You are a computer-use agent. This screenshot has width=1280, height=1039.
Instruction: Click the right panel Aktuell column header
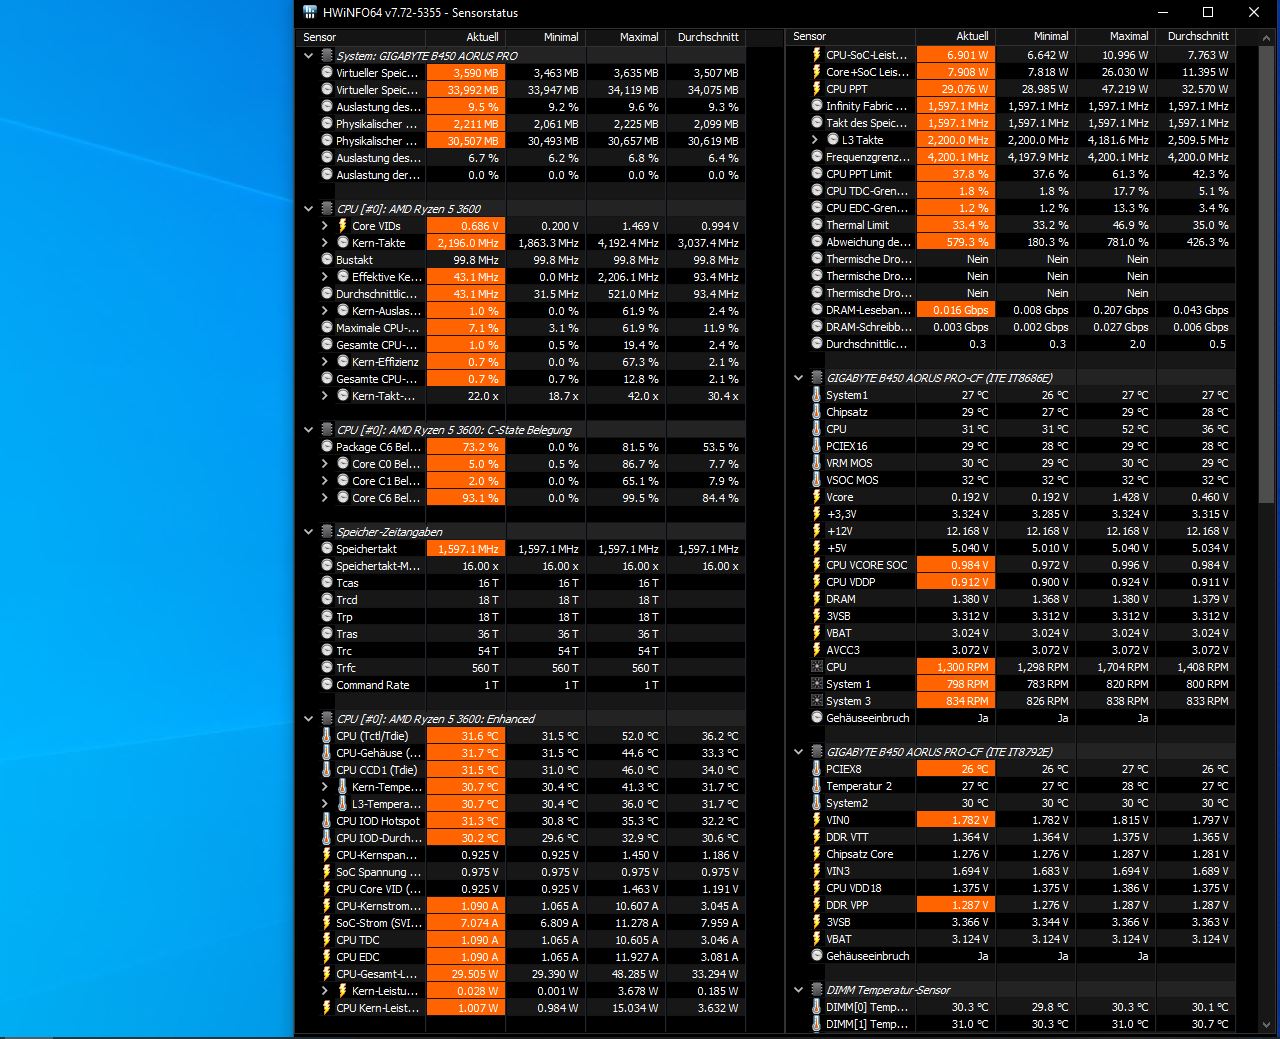(x=955, y=36)
